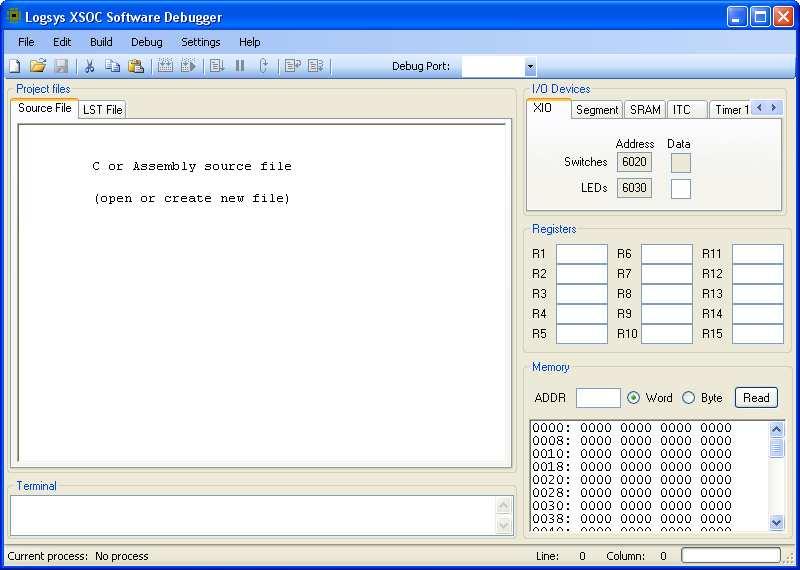
Task: Close the debugger window
Action: tap(783, 17)
